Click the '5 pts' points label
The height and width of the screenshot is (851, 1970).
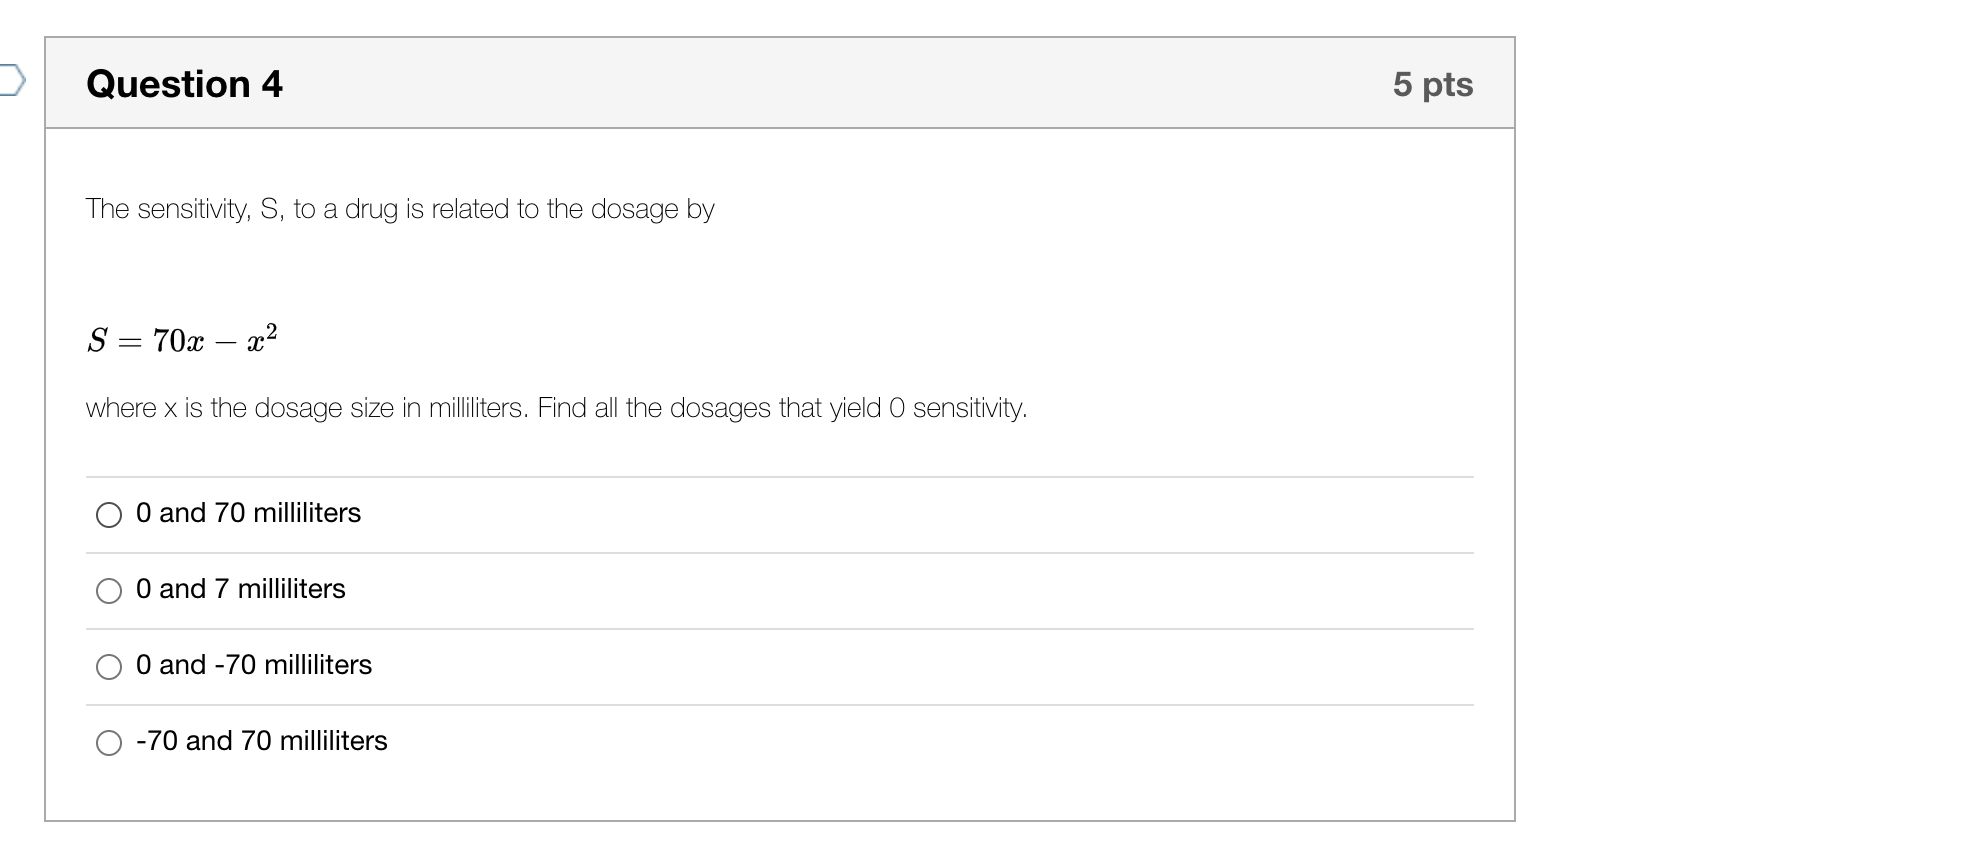point(1435,85)
